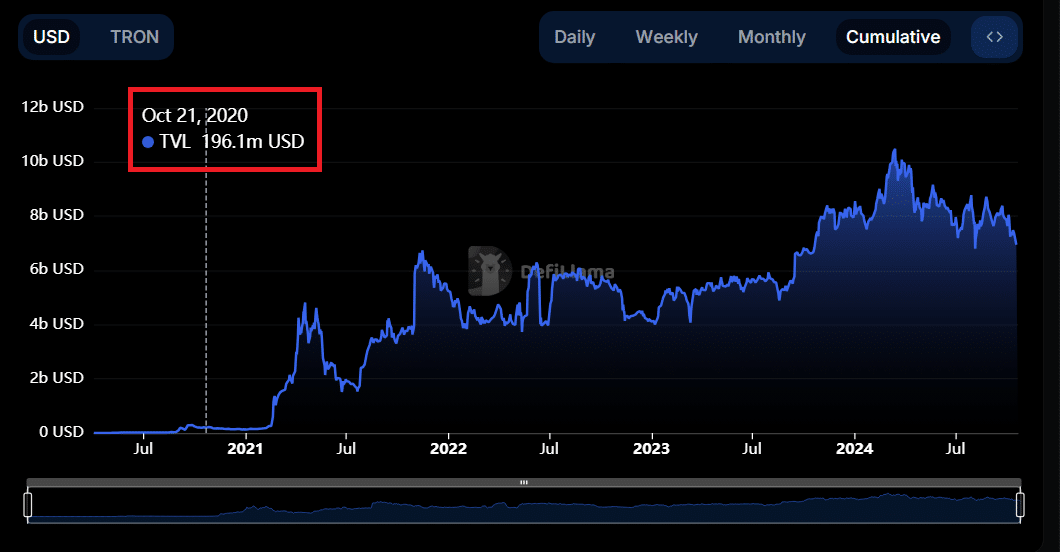The image size is (1060, 552).
Task: Click the 12b USD y-axis label
Action: [53, 107]
